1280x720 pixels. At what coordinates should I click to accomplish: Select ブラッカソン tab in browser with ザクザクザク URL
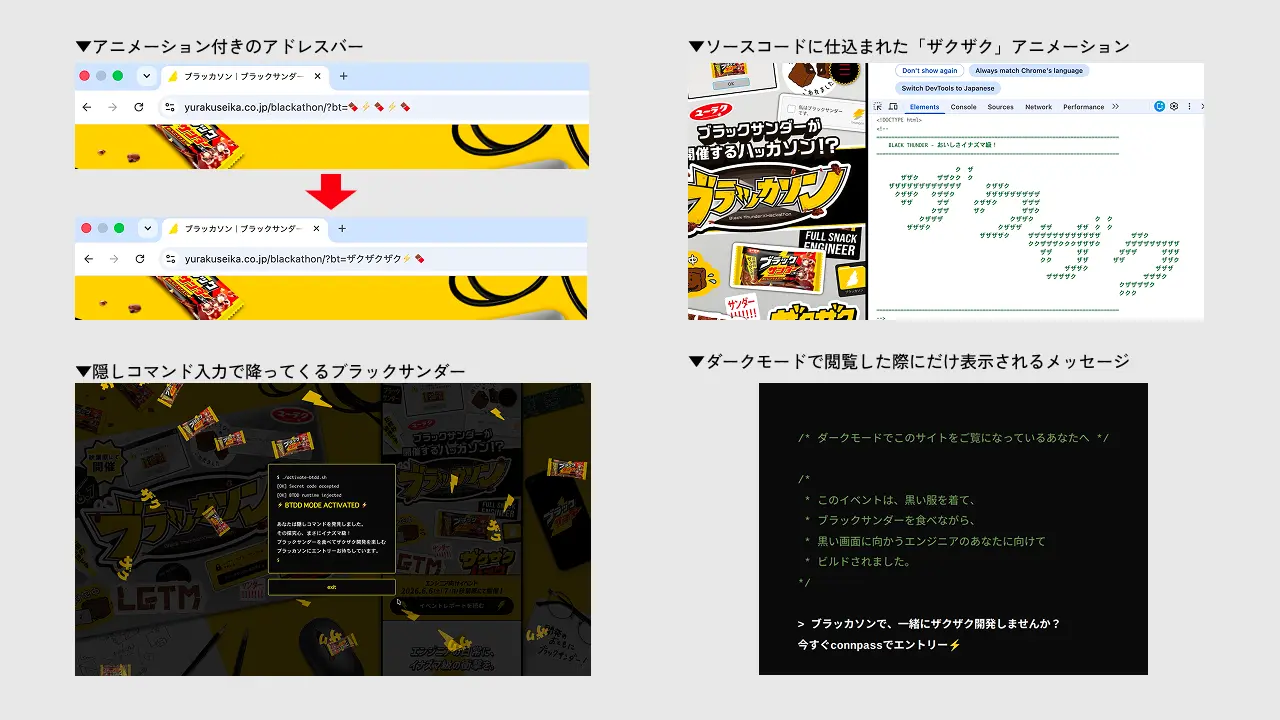[244, 228]
